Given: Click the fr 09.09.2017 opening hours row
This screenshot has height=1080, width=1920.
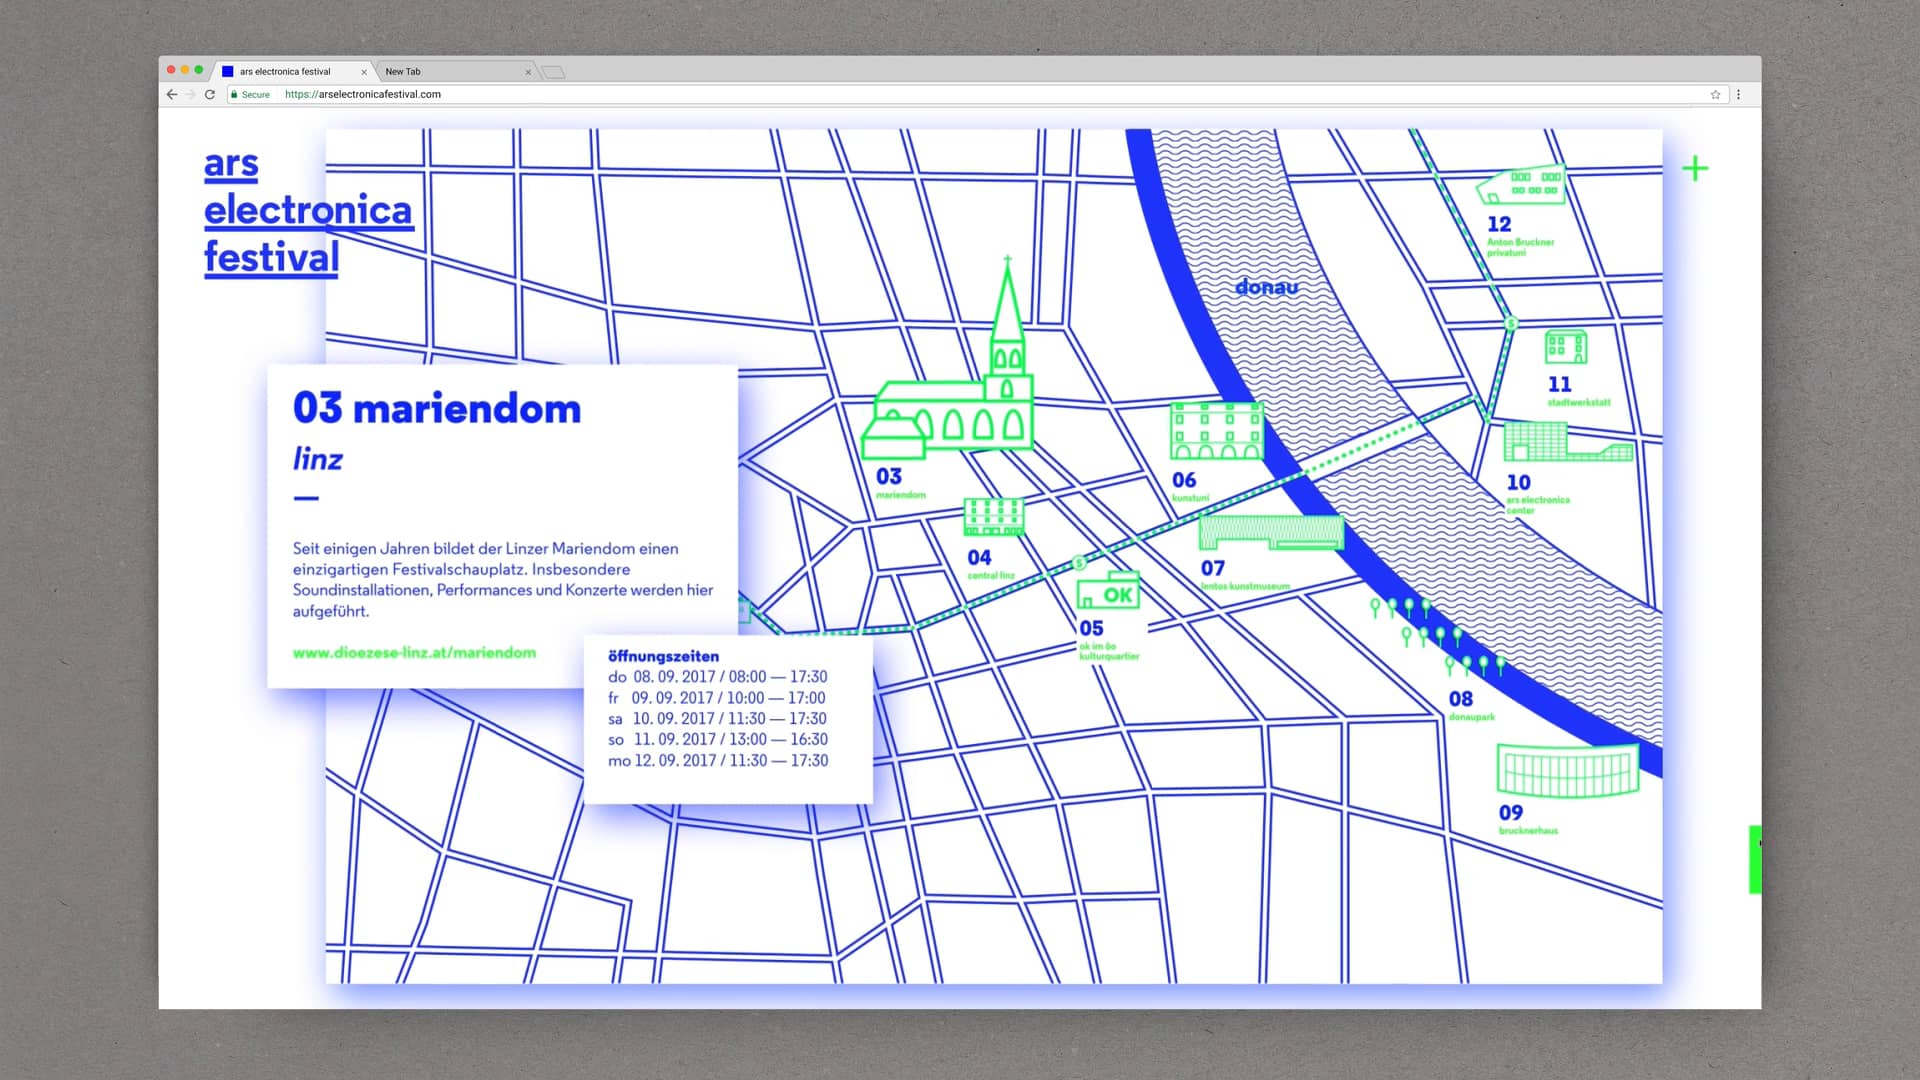Looking at the screenshot, I should (717, 698).
